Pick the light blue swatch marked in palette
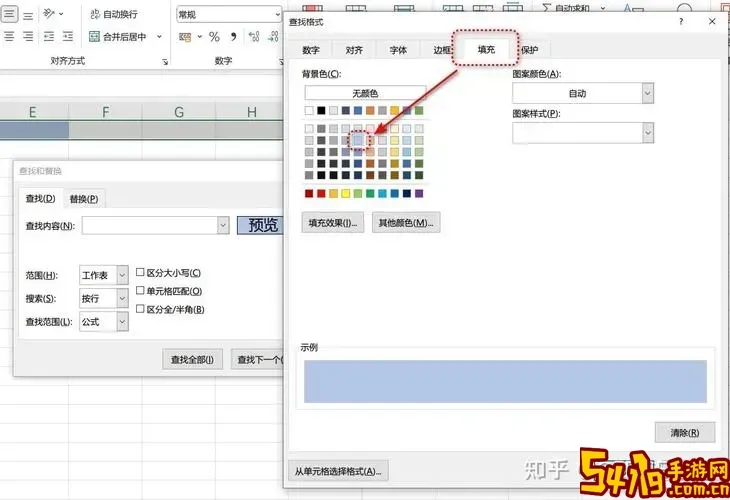Viewport: 730px width, 500px height. [x=358, y=140]
